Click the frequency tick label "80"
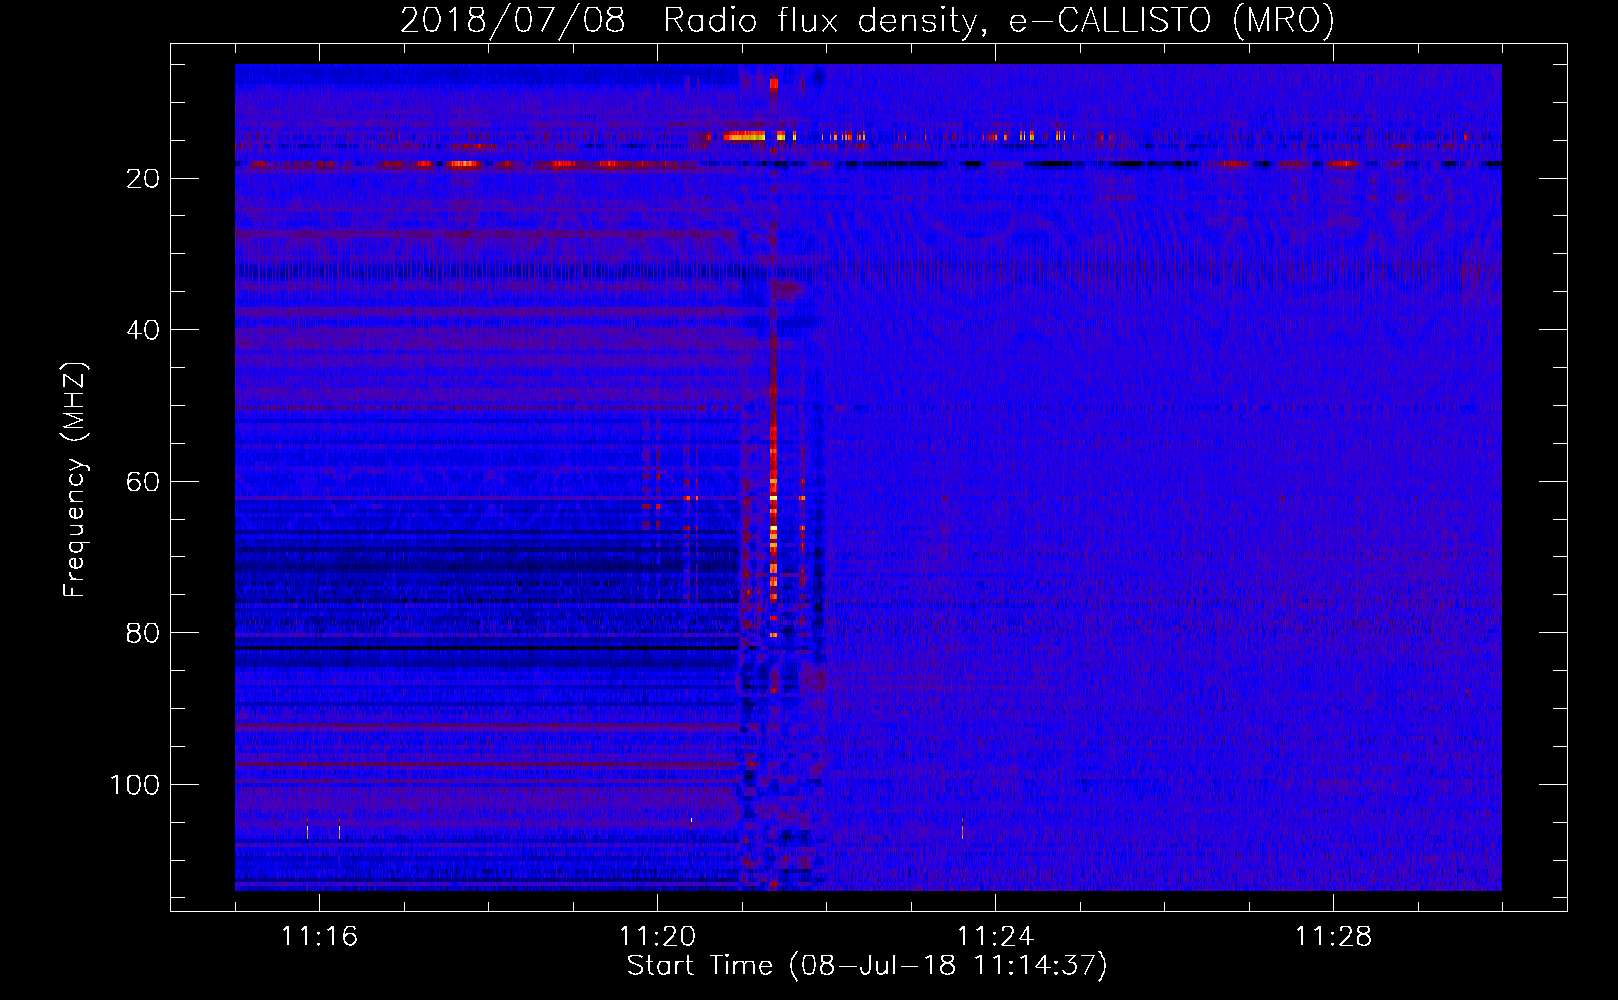The image size is (1618, 1000). (144, 633)
